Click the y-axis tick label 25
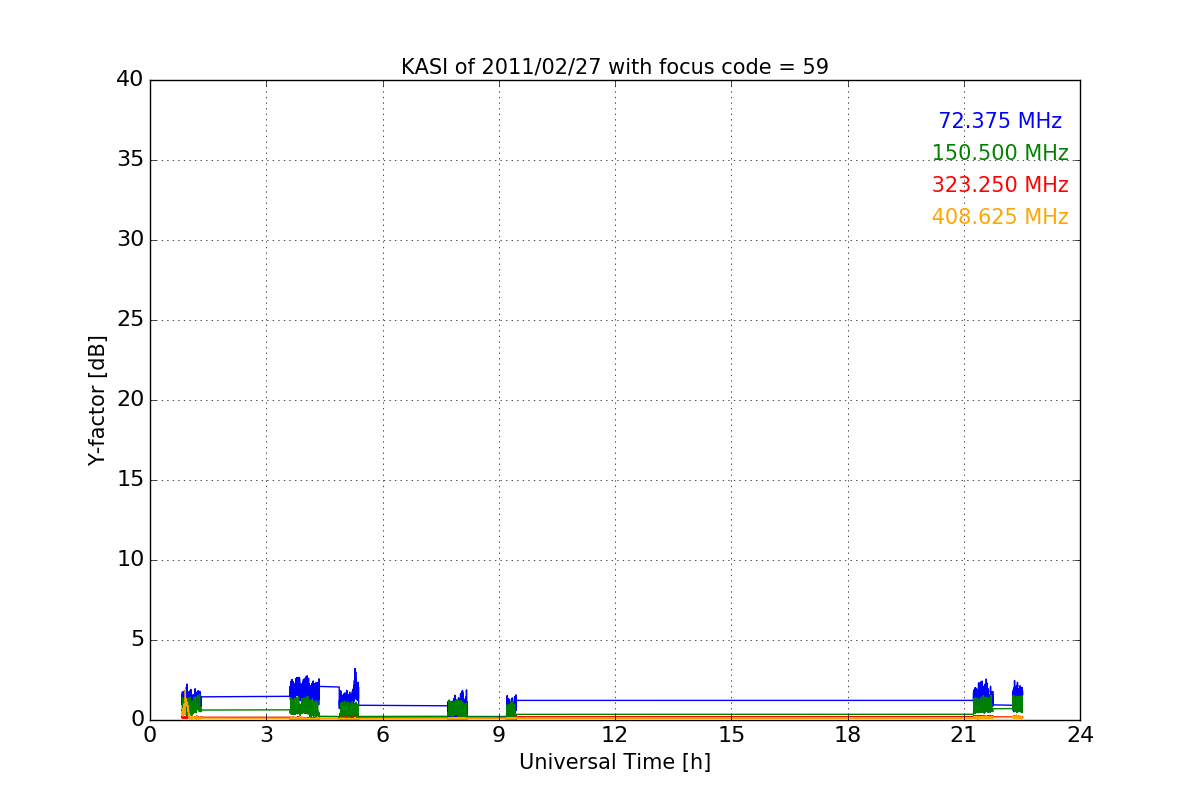Screen dimensions: 1200x800 pos(130,320)
